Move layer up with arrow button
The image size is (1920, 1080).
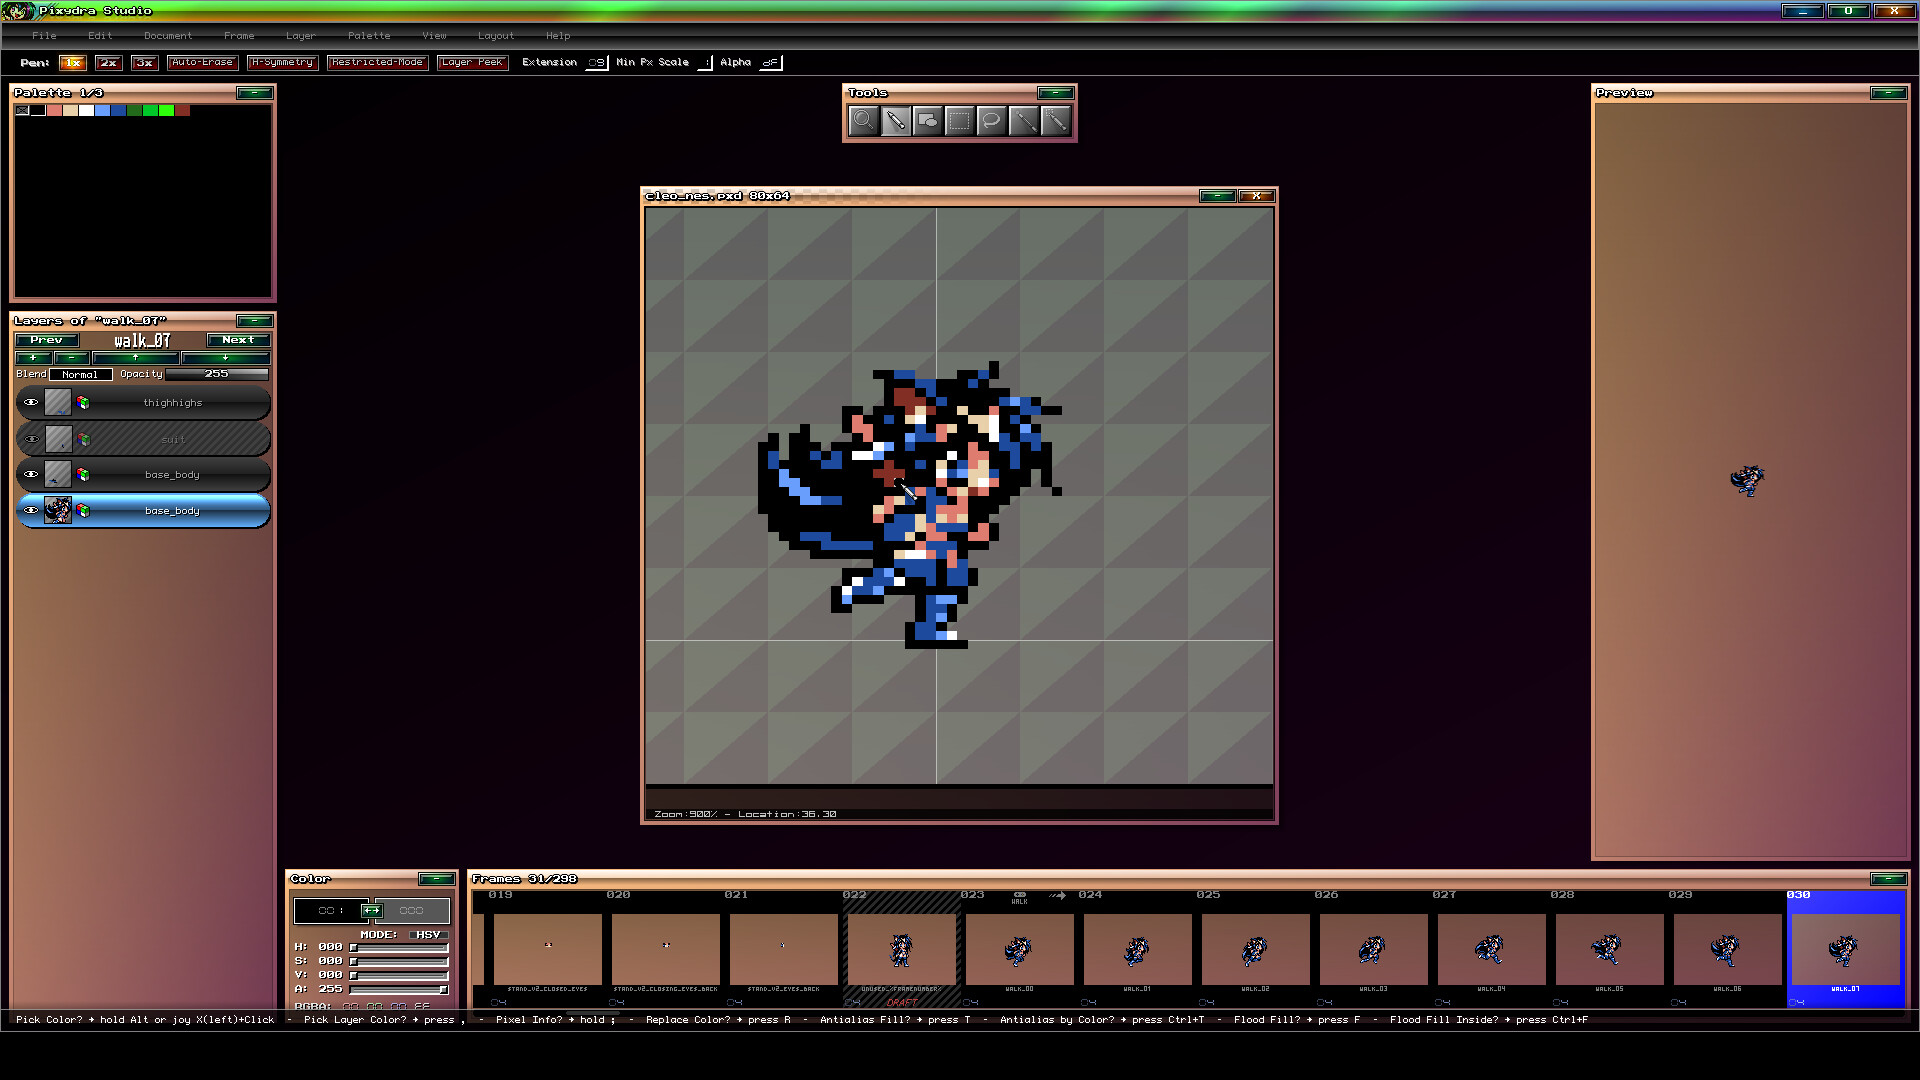pyautogui.click(x=135, y=357)
